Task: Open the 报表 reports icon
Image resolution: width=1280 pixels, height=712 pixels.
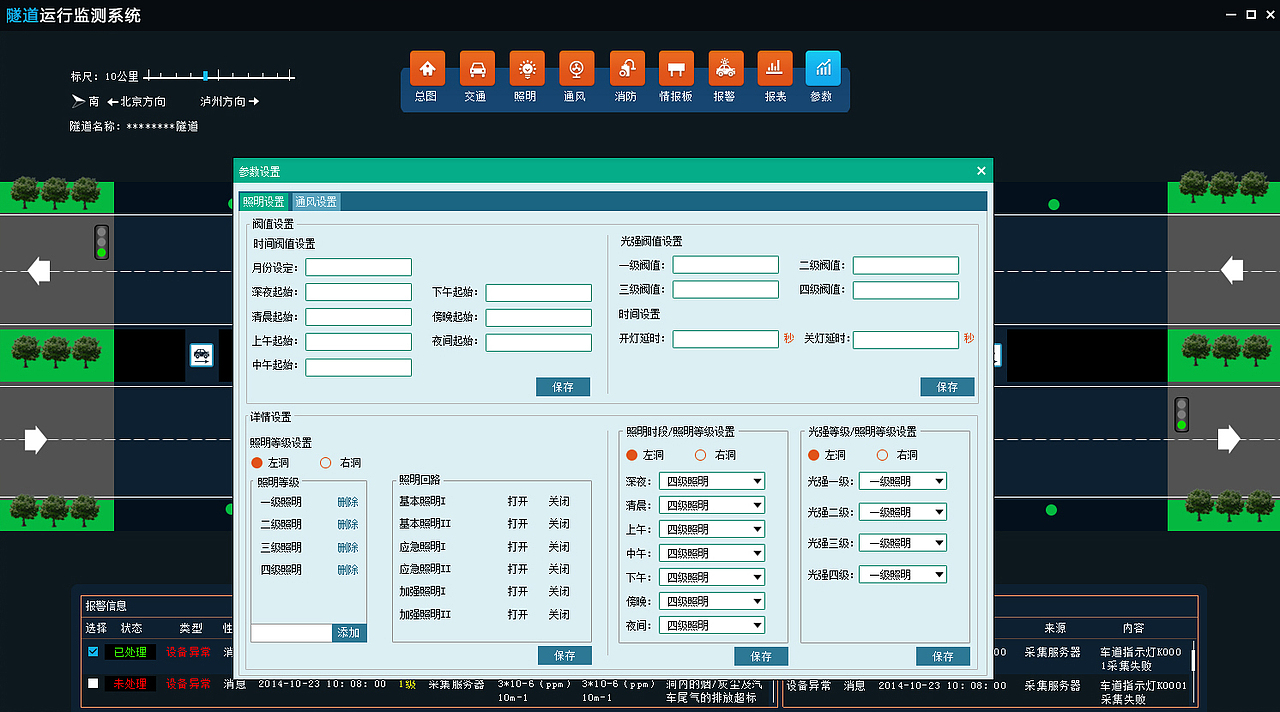Action: tap(775, 69)
